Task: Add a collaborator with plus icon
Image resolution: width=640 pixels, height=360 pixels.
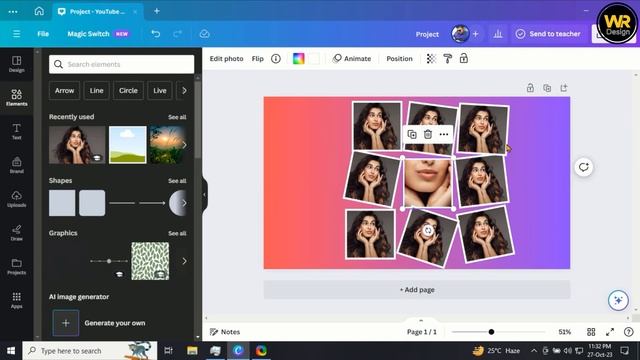Action: point(476,34)
